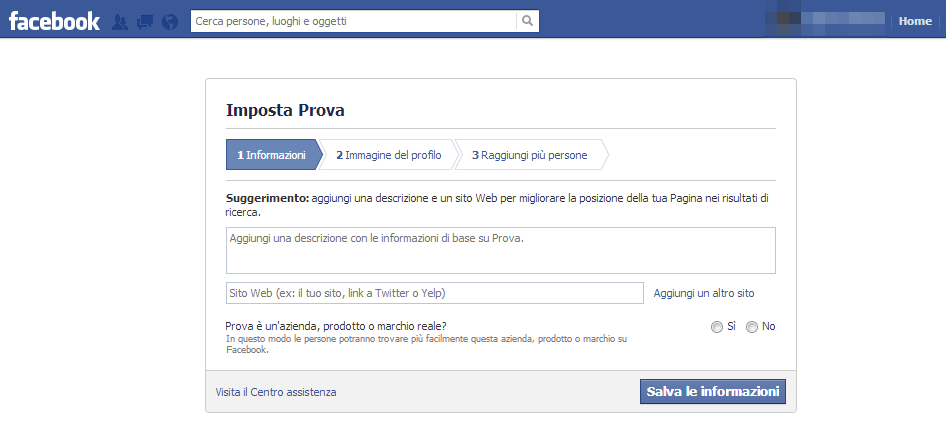Choose the No radio button

pyautogui.click(x=752, y=327)
